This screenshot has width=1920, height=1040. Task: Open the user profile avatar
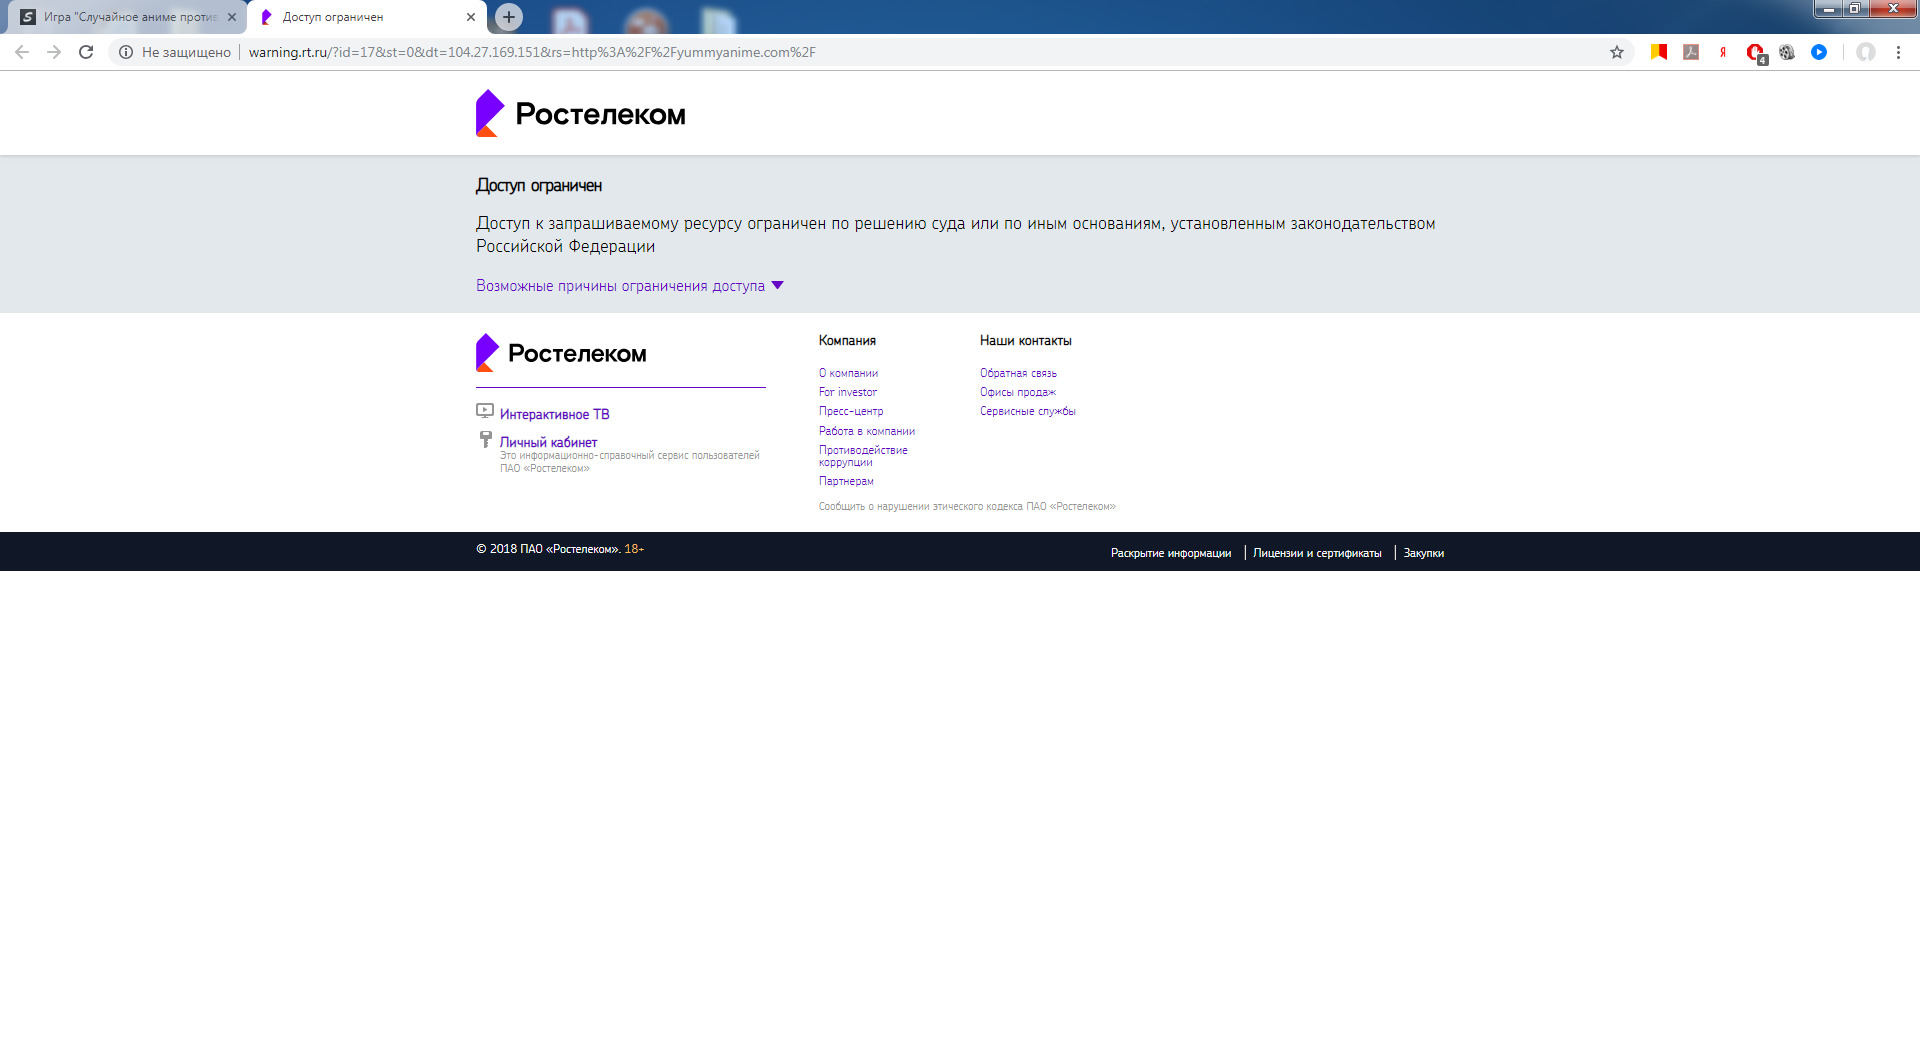tap(1865, 52)
